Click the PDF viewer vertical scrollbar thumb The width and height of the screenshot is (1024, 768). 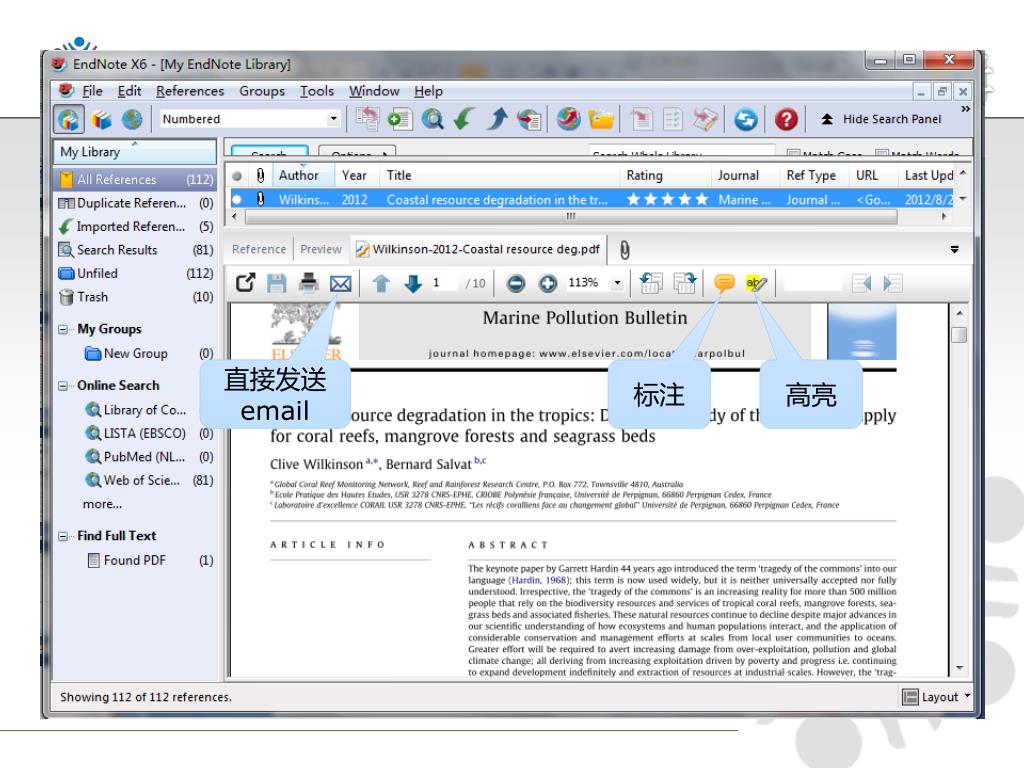(959, 335)
